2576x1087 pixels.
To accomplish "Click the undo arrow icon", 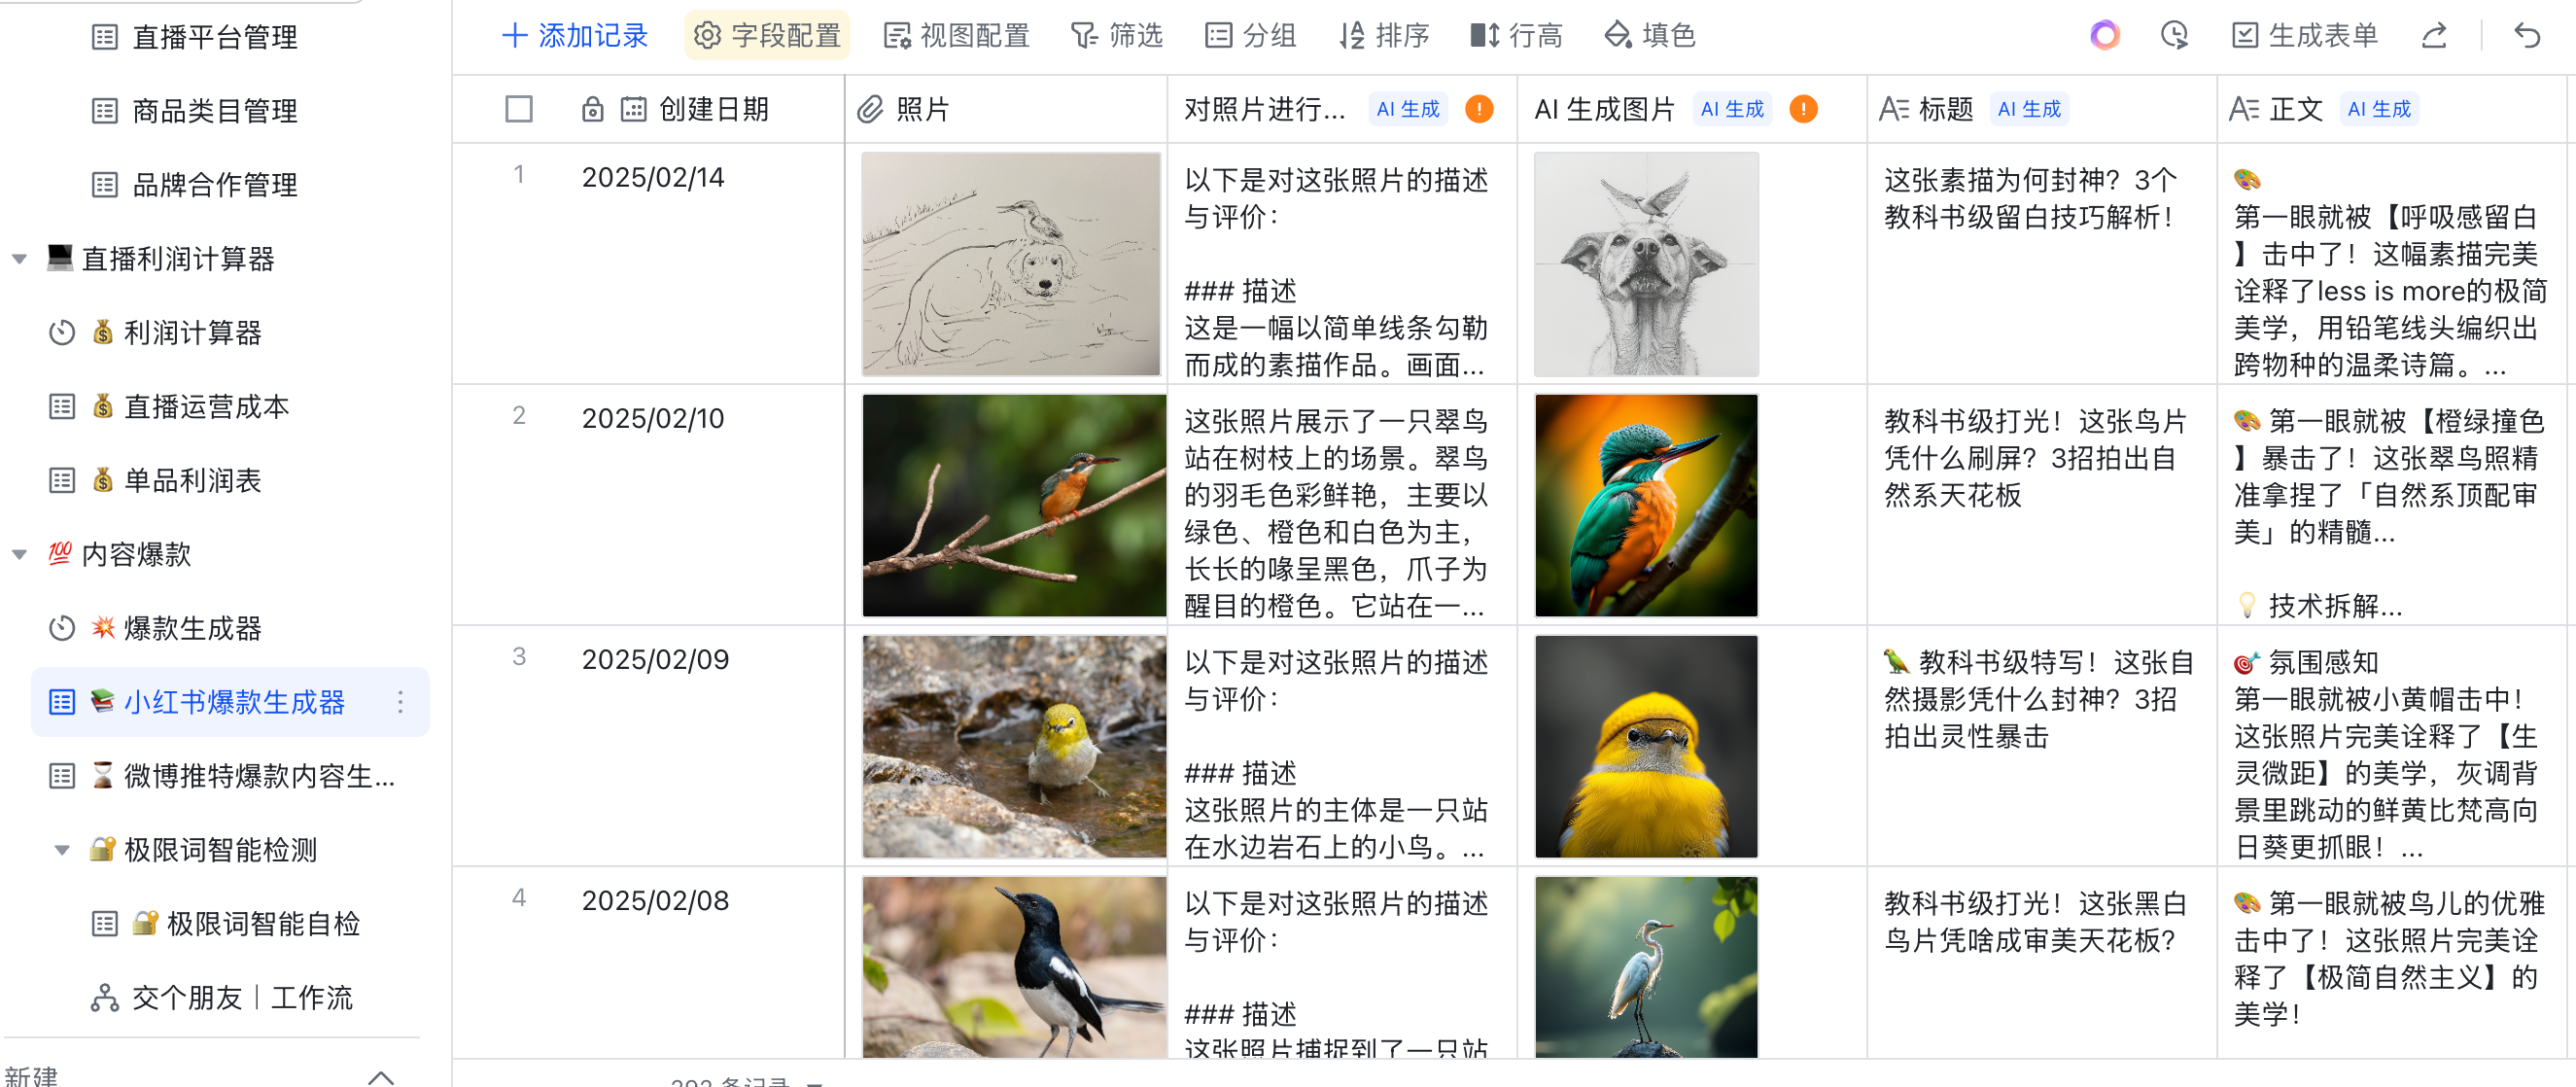I will coord(2526,36).
